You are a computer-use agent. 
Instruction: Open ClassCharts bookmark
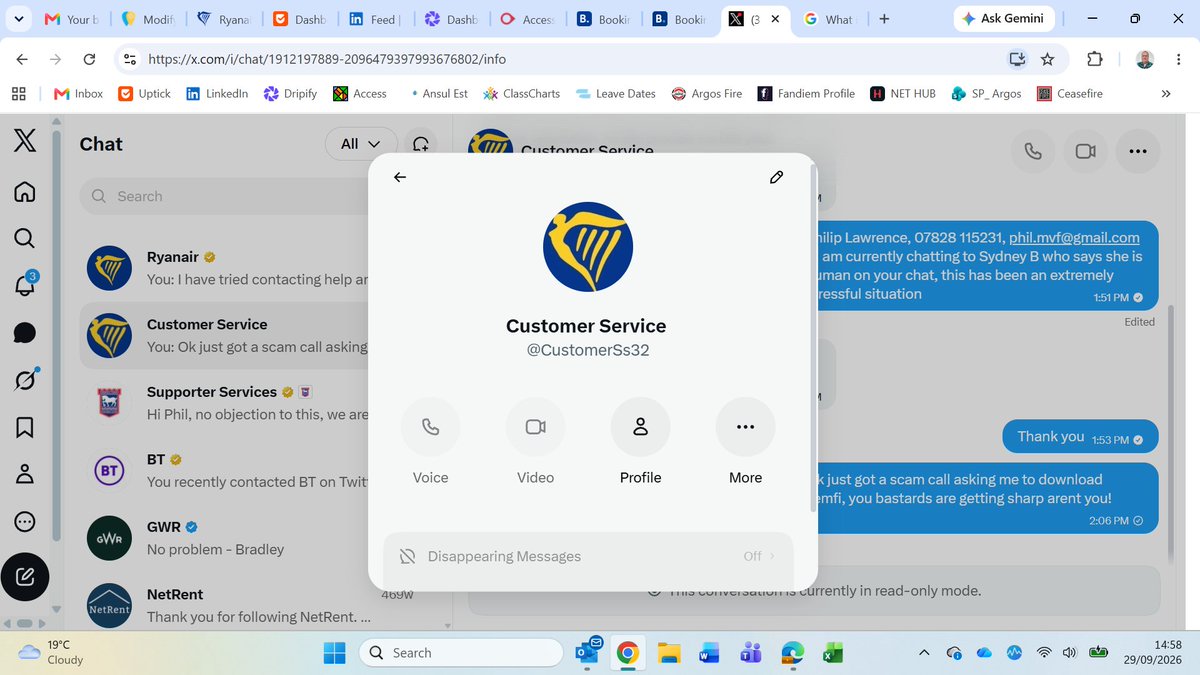[521, 93]
